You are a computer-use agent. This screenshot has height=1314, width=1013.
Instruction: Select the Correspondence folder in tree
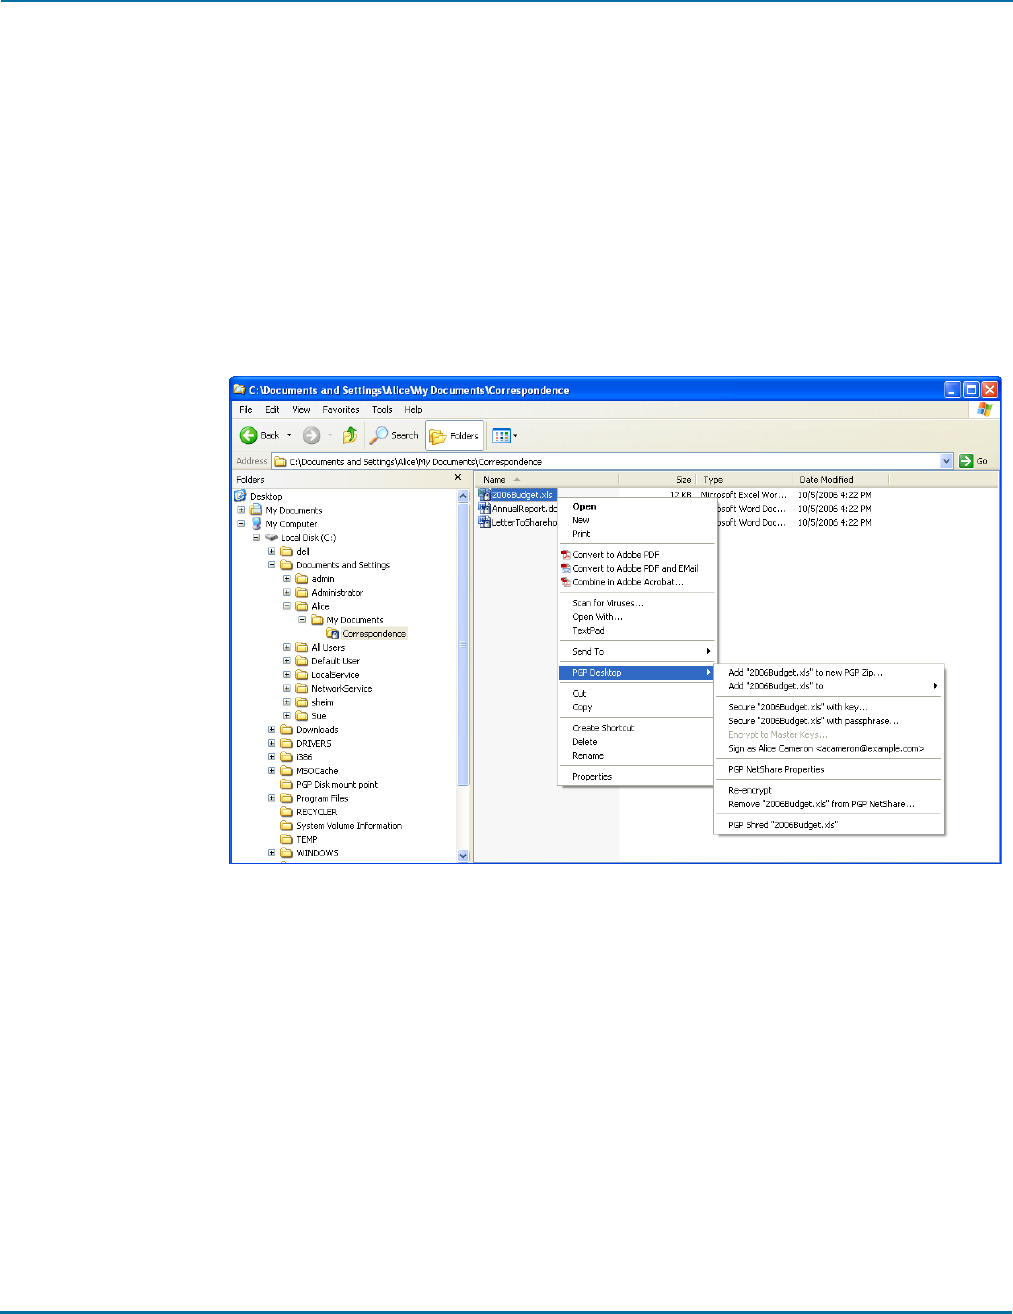click(x=367, y=633)
